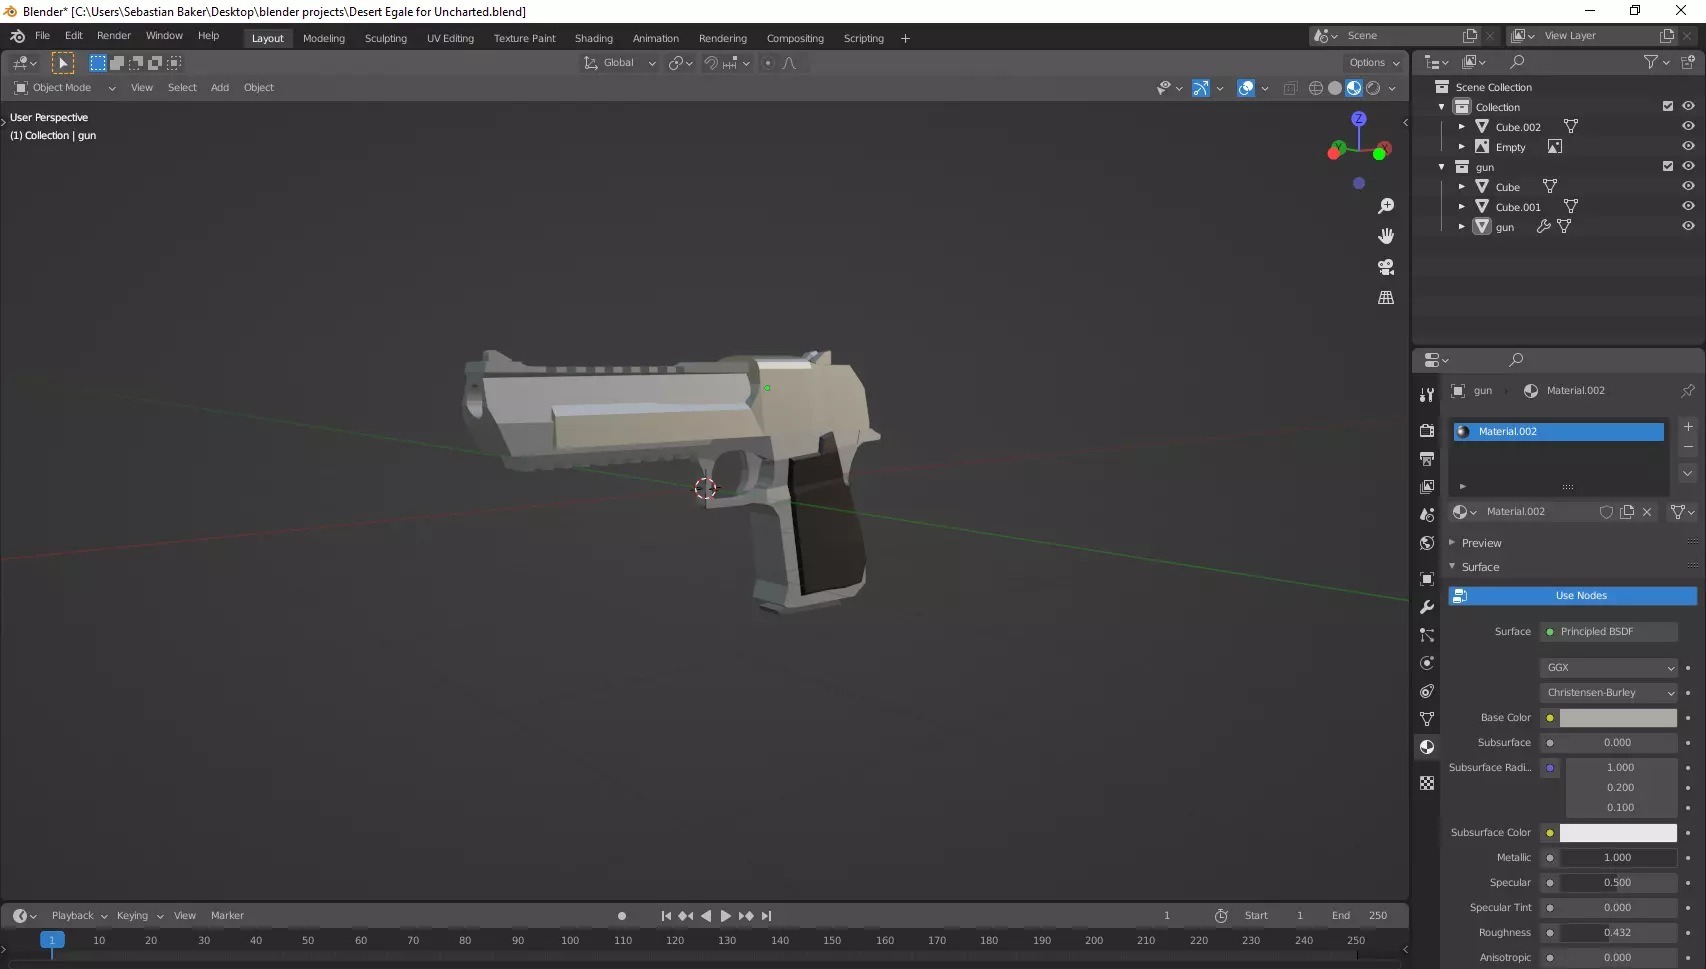Open the Texture properties checker tab
This screenshot has width=1706, height=969.
(x=1427, y=783)
